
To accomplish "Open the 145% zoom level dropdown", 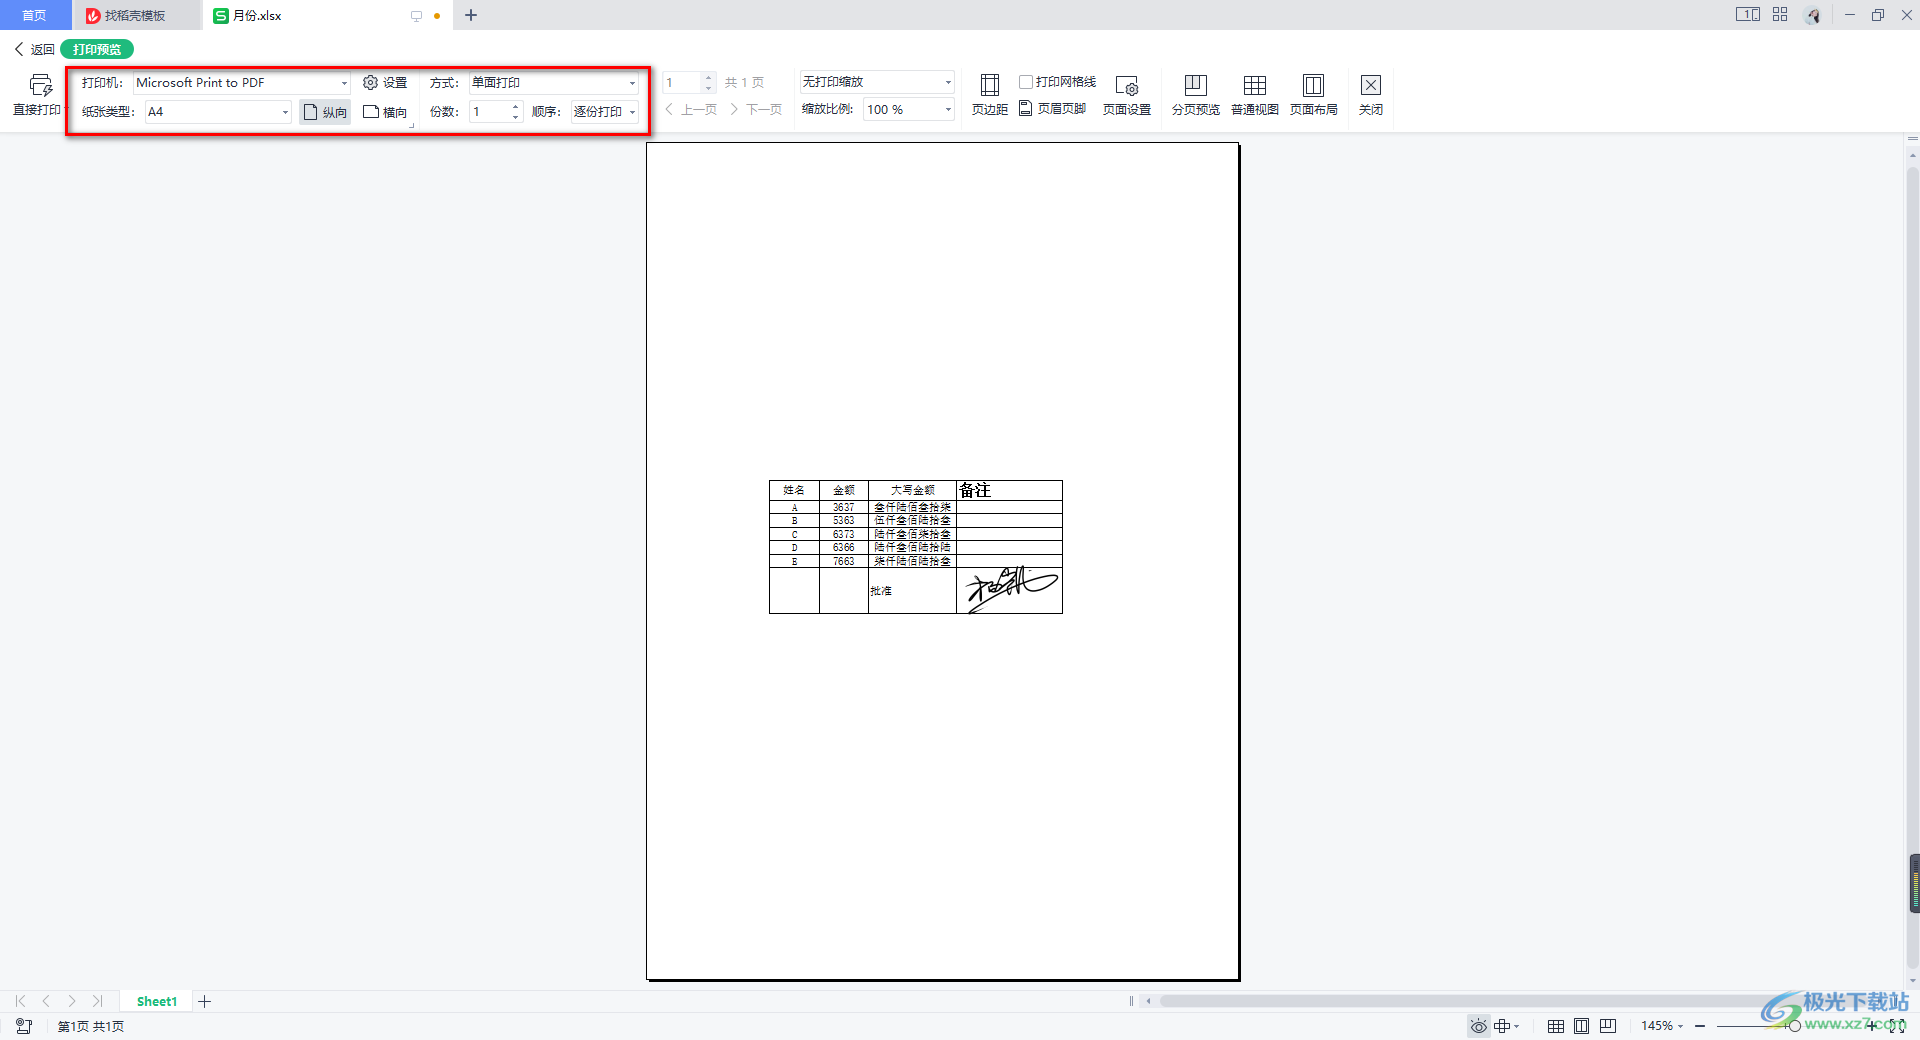I will 1662,1026.
